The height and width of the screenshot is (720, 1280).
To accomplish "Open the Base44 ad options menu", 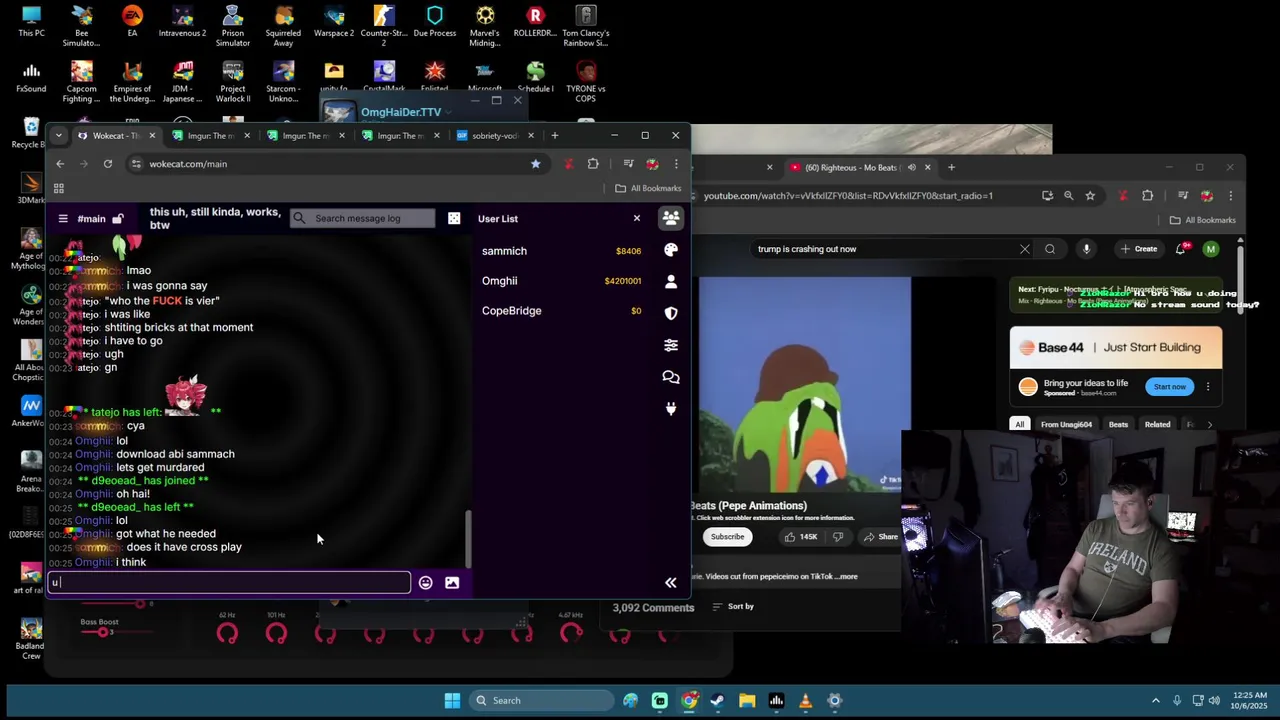I will [1208, 387].
